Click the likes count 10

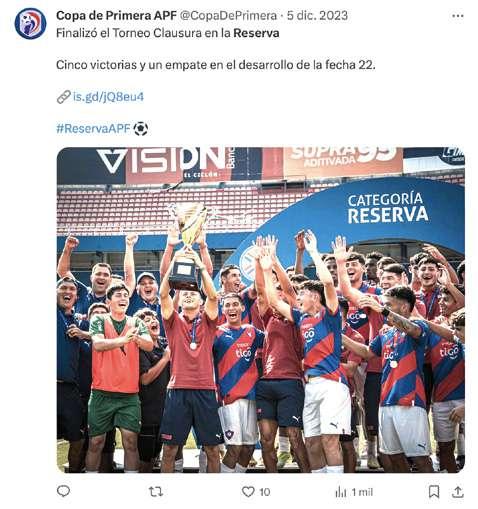pos(265,492)
